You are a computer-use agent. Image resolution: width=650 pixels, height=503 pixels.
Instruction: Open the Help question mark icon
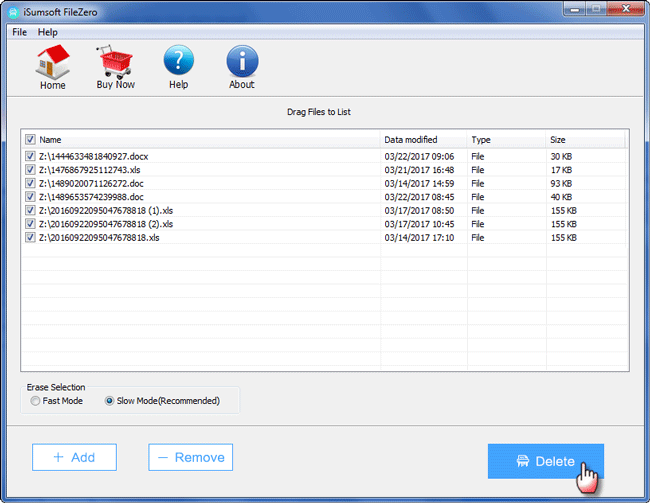pyautogui.click(x=178, y=67)
